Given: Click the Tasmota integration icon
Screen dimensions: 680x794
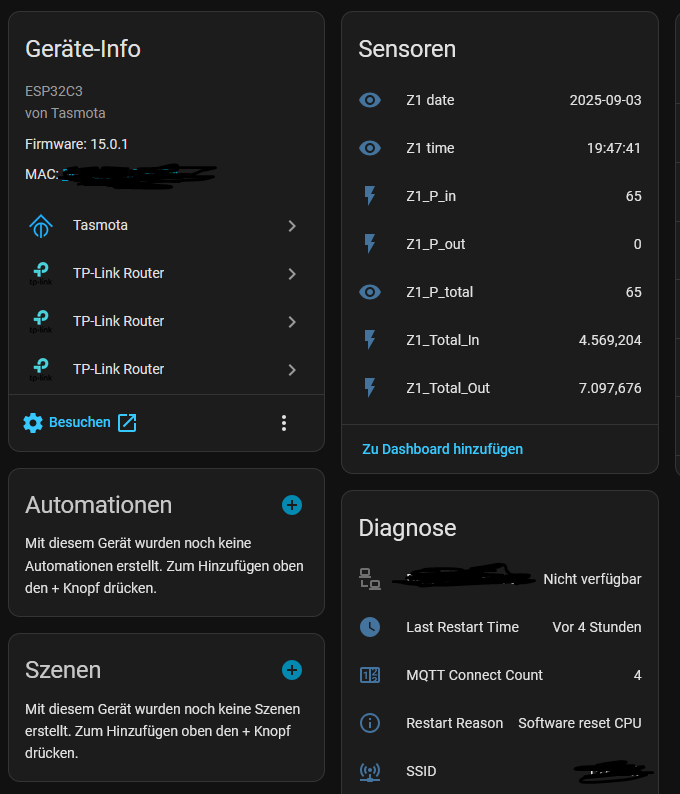Looking at the screenshot, I should (40, 226).
